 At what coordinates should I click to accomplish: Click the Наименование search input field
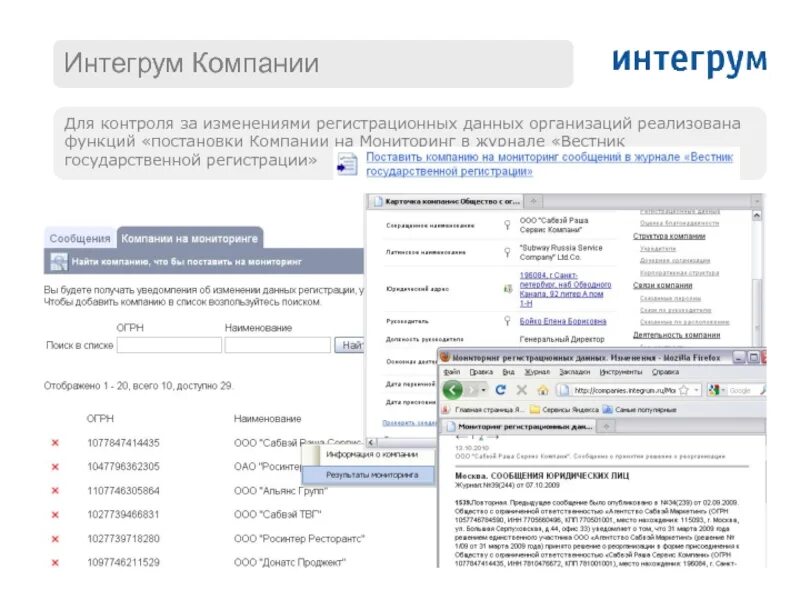coord(278,345)
